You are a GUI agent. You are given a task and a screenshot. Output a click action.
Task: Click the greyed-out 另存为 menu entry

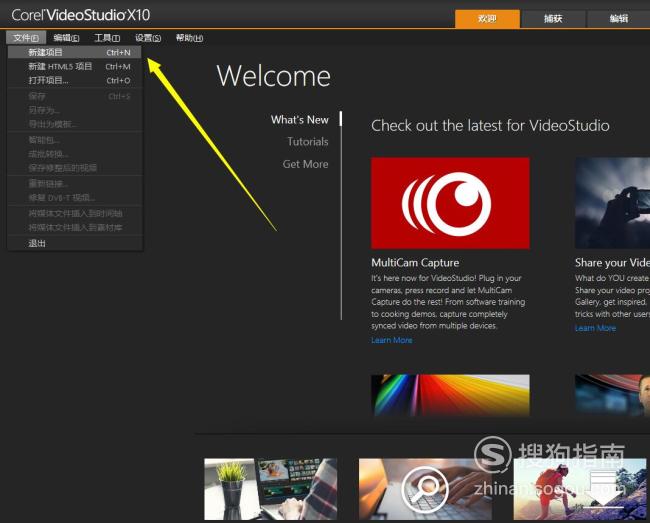[75, 110]
